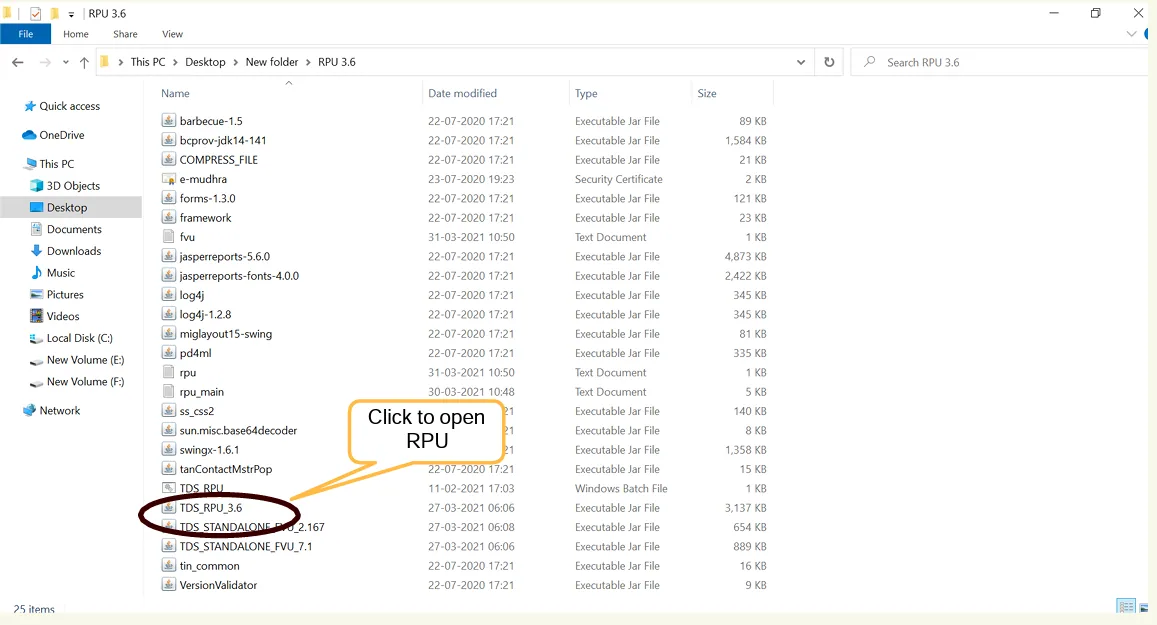Navigate to Desktop in breadcrumb path
This screenshot has height=625, width=1157.
(205, 62)
